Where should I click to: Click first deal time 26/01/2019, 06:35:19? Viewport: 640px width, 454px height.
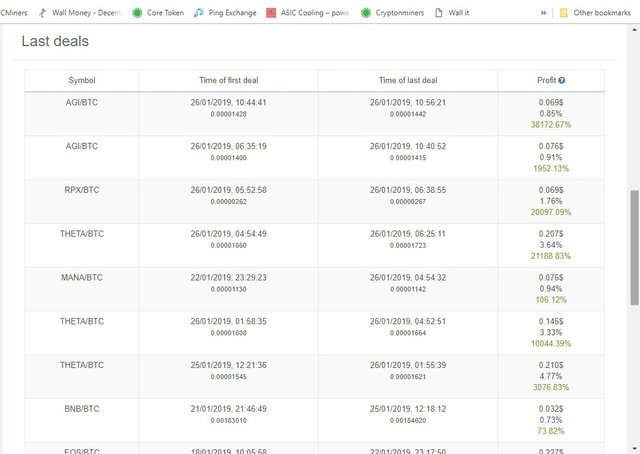click(x=229, y=146)
